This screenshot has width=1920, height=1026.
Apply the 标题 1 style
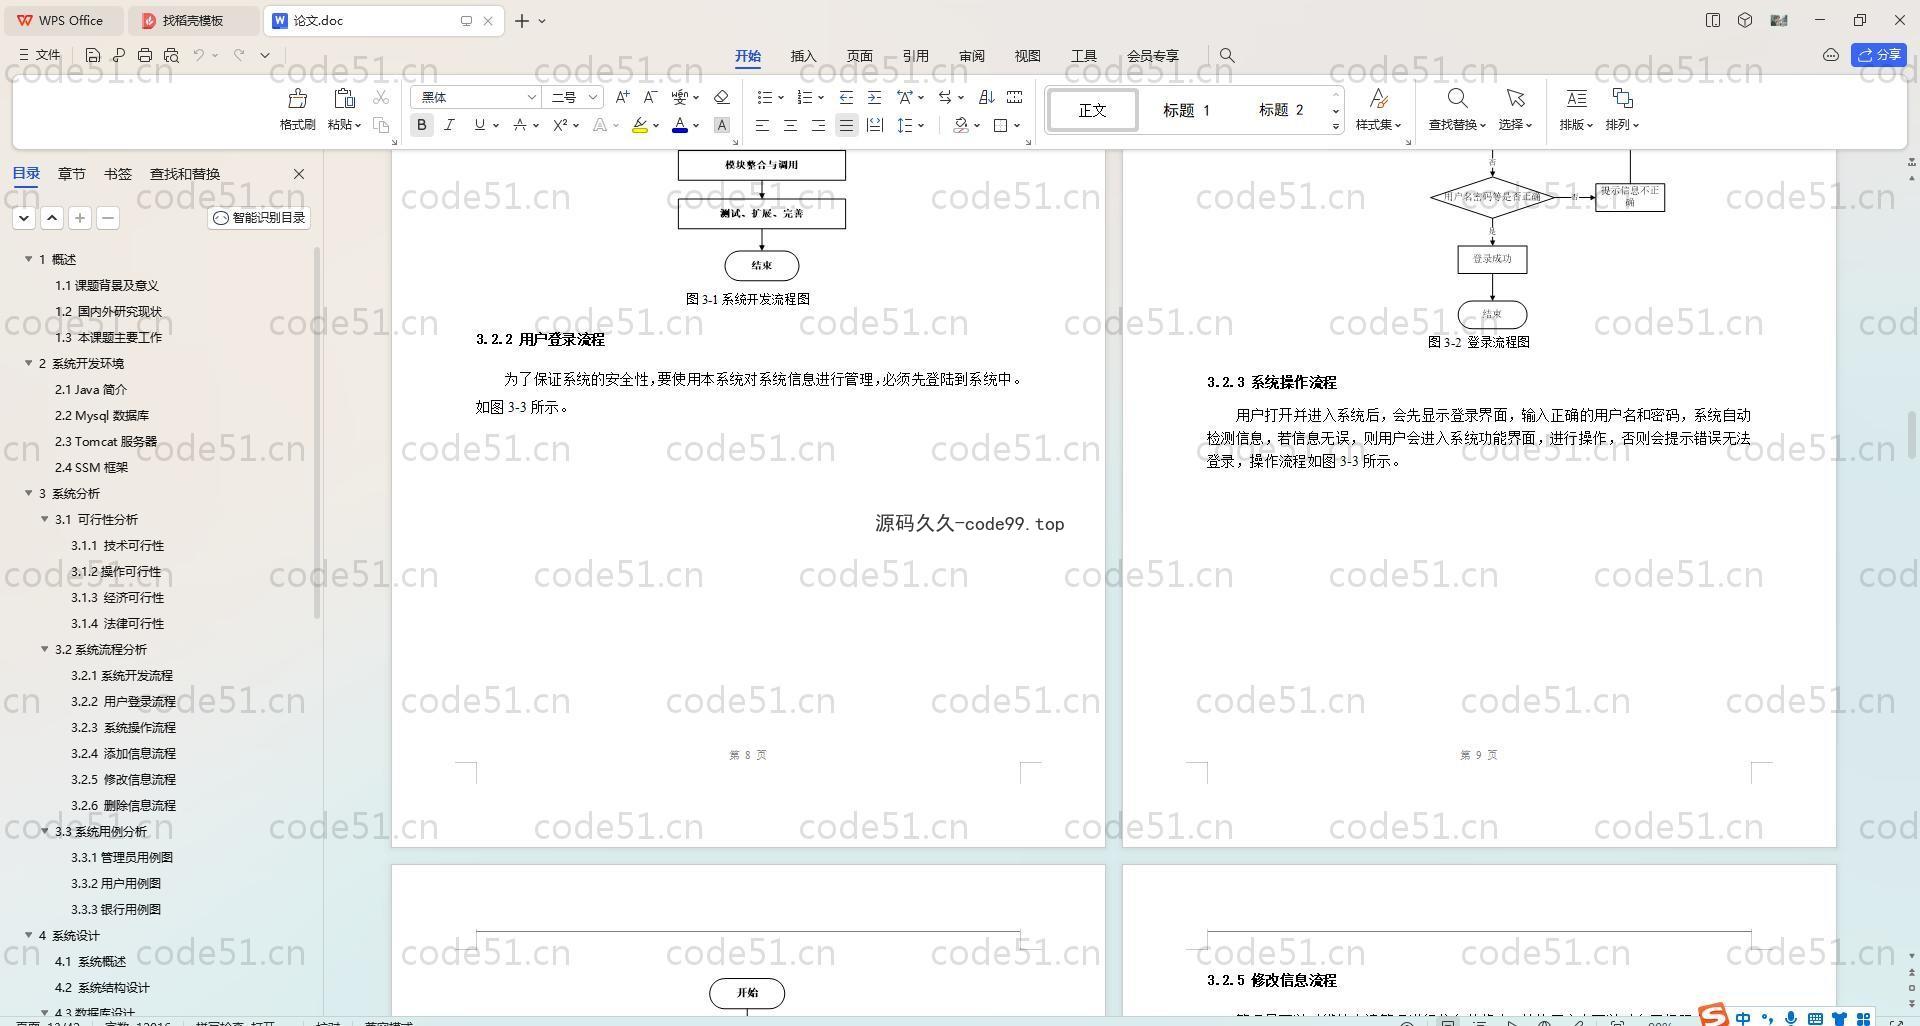tap(1186, 110)
